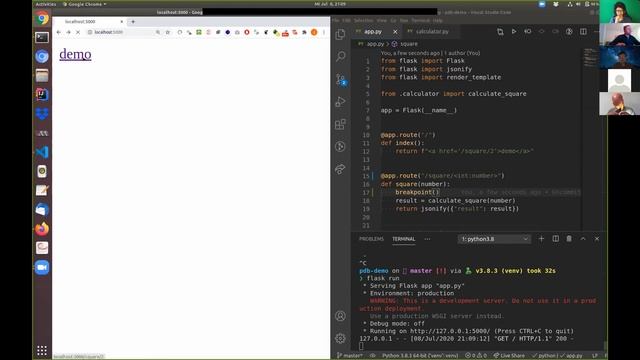The image size is (640, 360).
Task: Open Google Chrome app menu in top bar
Action: click(x=84, y=4)
